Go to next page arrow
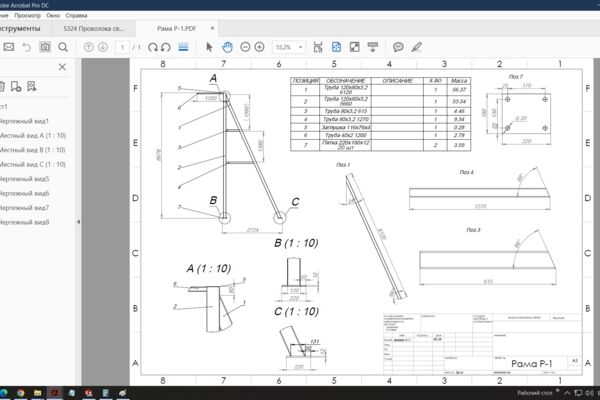 (x=103, y=47)
